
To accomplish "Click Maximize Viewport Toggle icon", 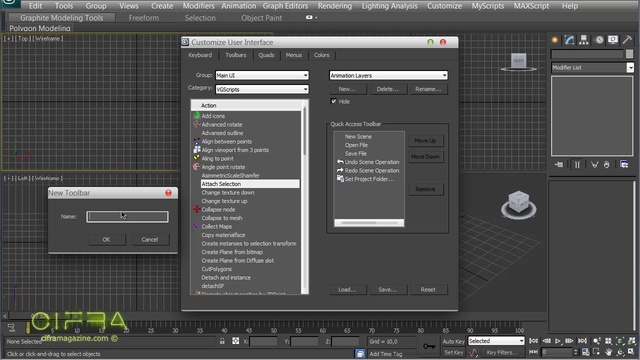I will click(632, 352).
